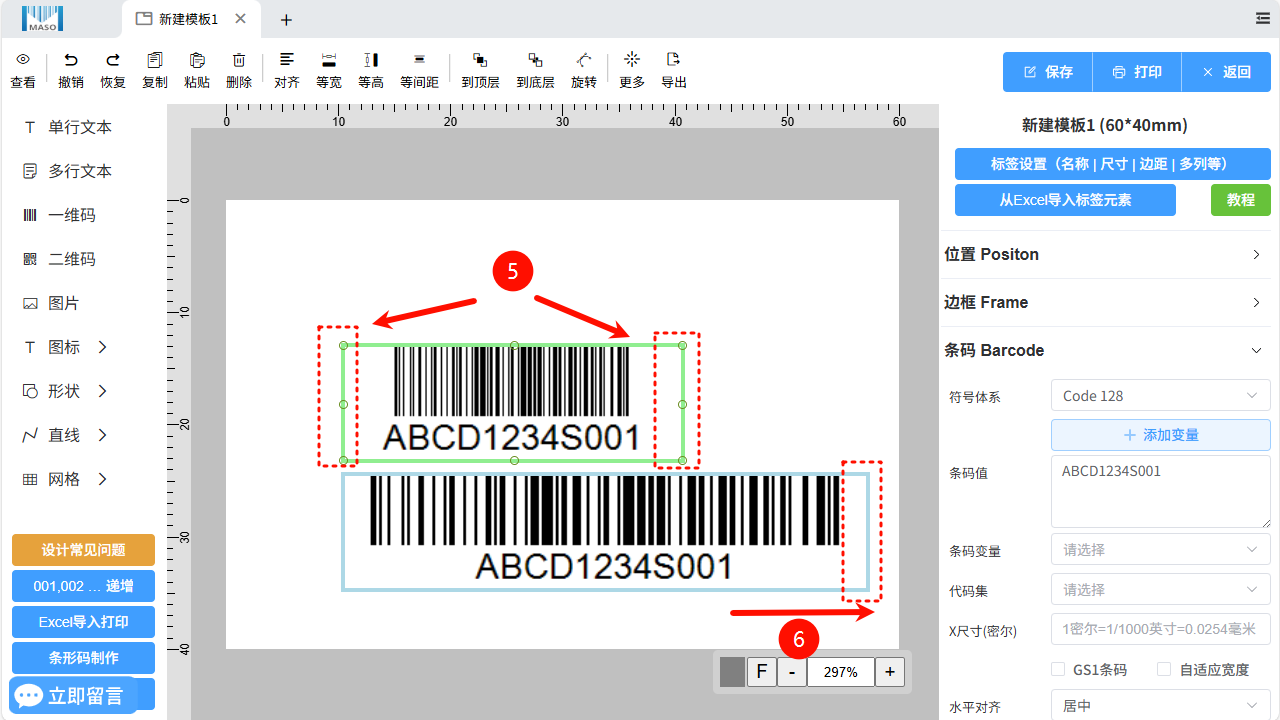This screenshot has width=1280, height=720.
Task: Open the 条码变量 dropdown
Action: 1160,550
